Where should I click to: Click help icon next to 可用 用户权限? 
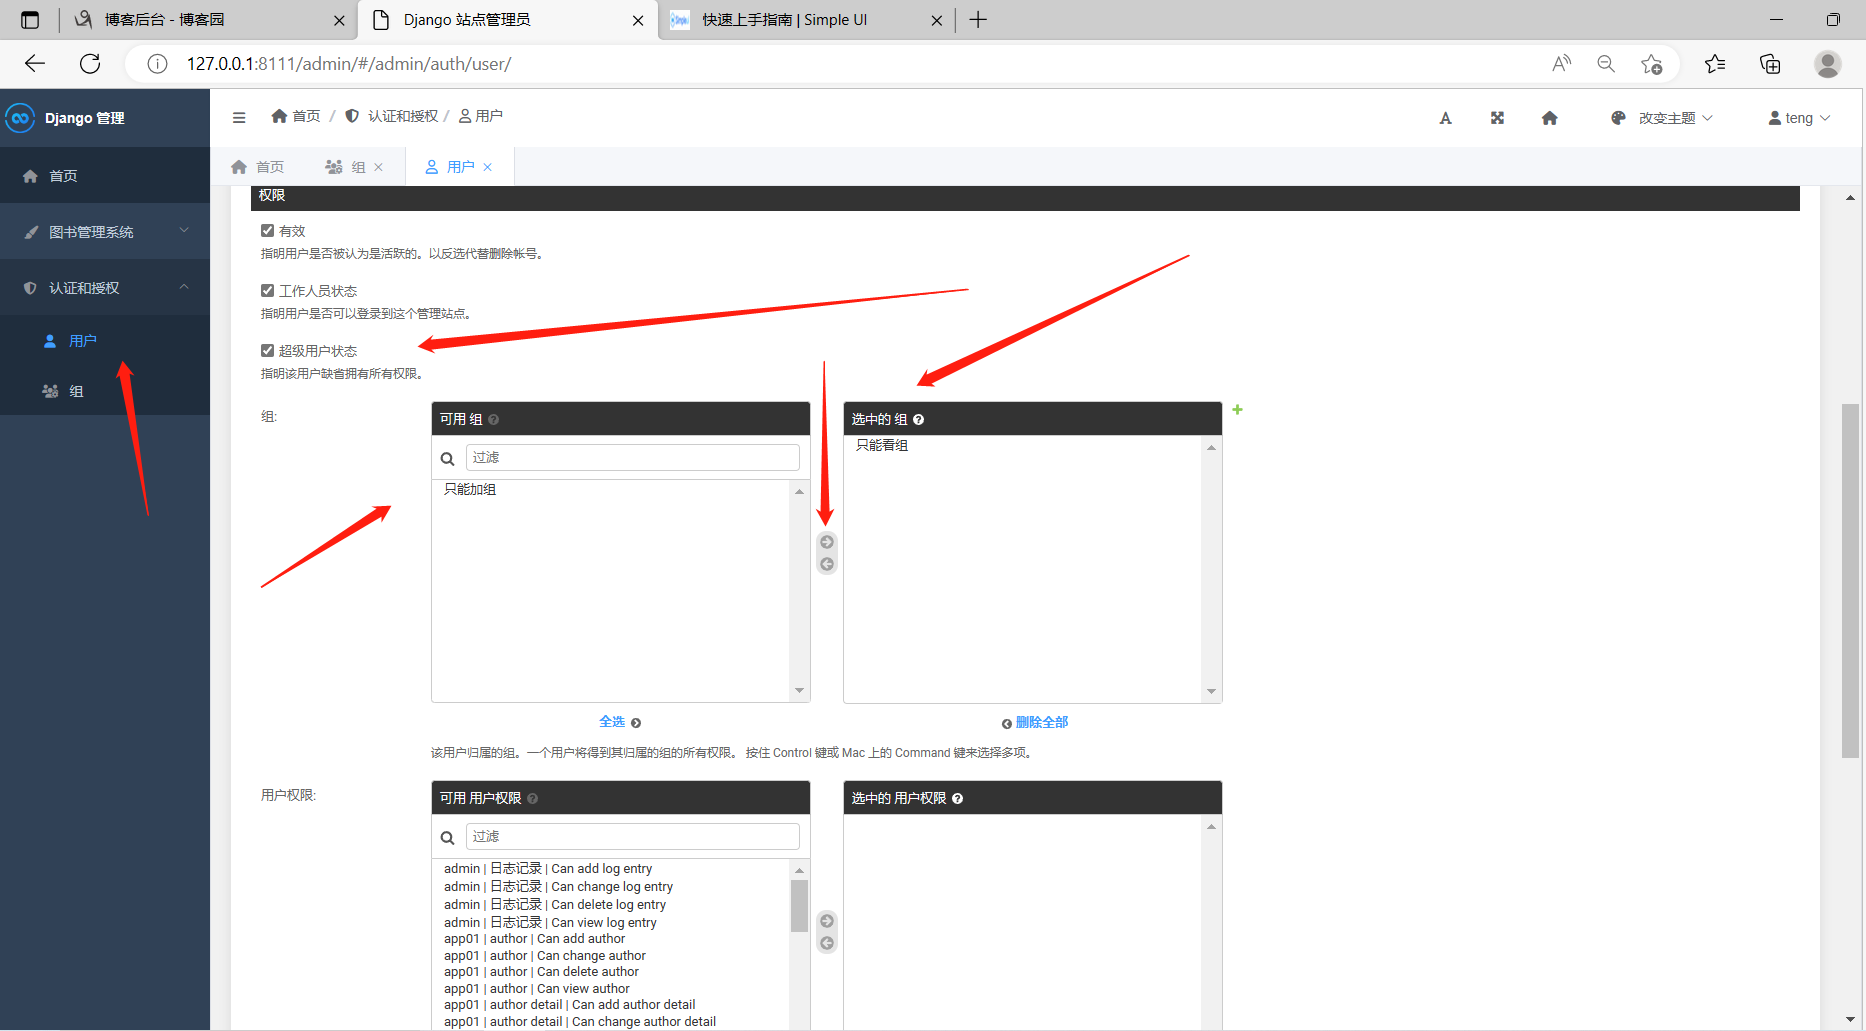532,799
